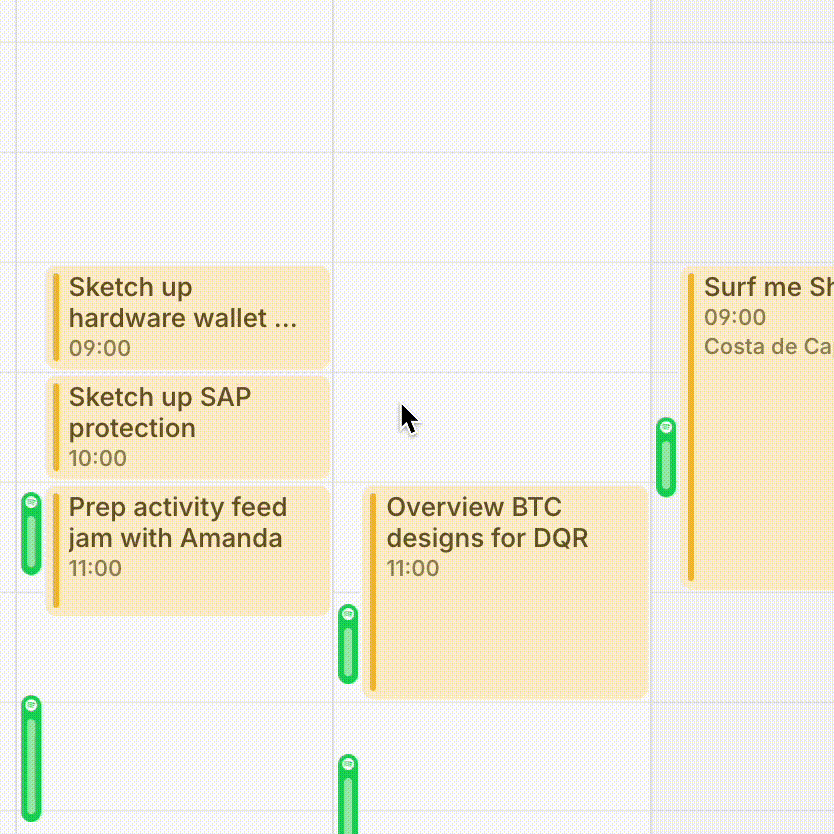
Task: Open long Spotify pill at bottom of left column
Action: click(31, 759)
